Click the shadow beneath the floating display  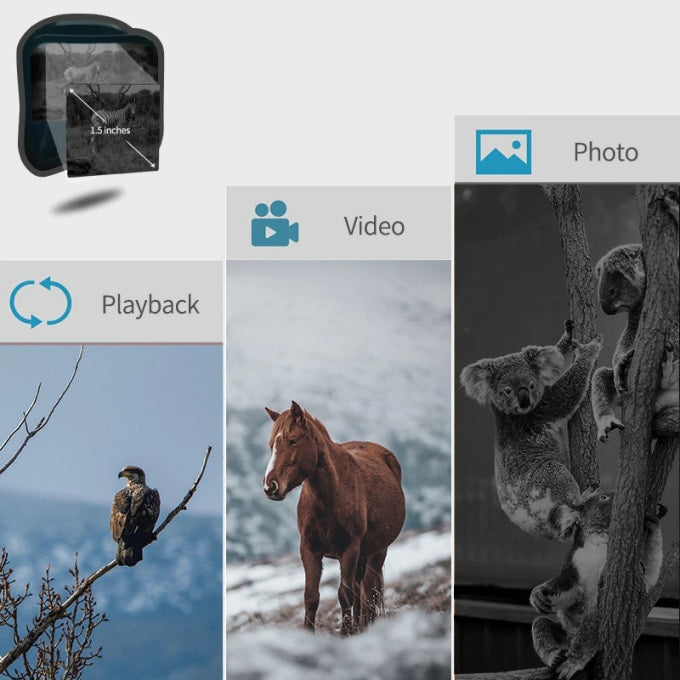tap(88, 202)
